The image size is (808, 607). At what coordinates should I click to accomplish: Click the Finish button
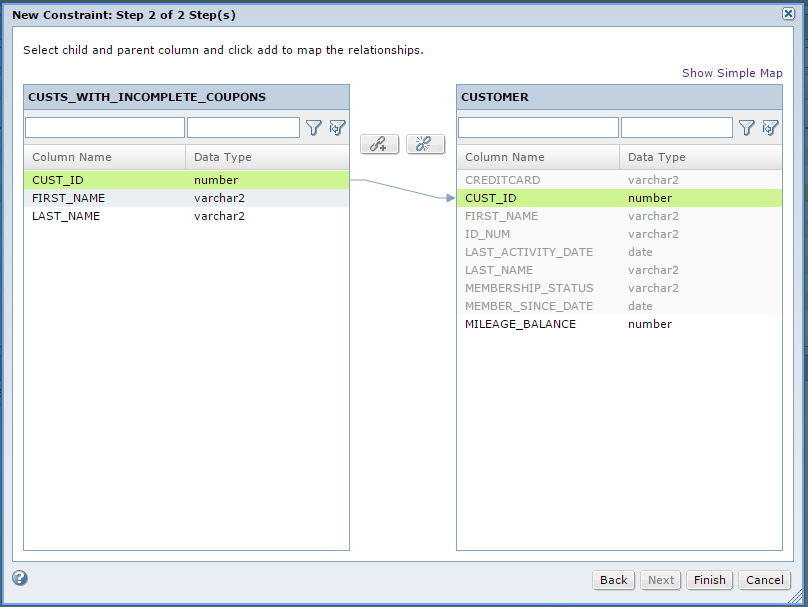tap(710, 580)
